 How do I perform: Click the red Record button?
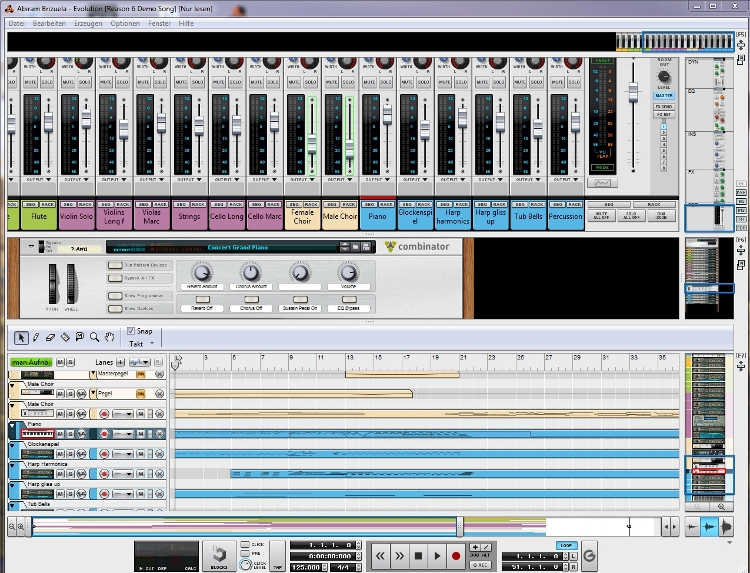point(456,554)
